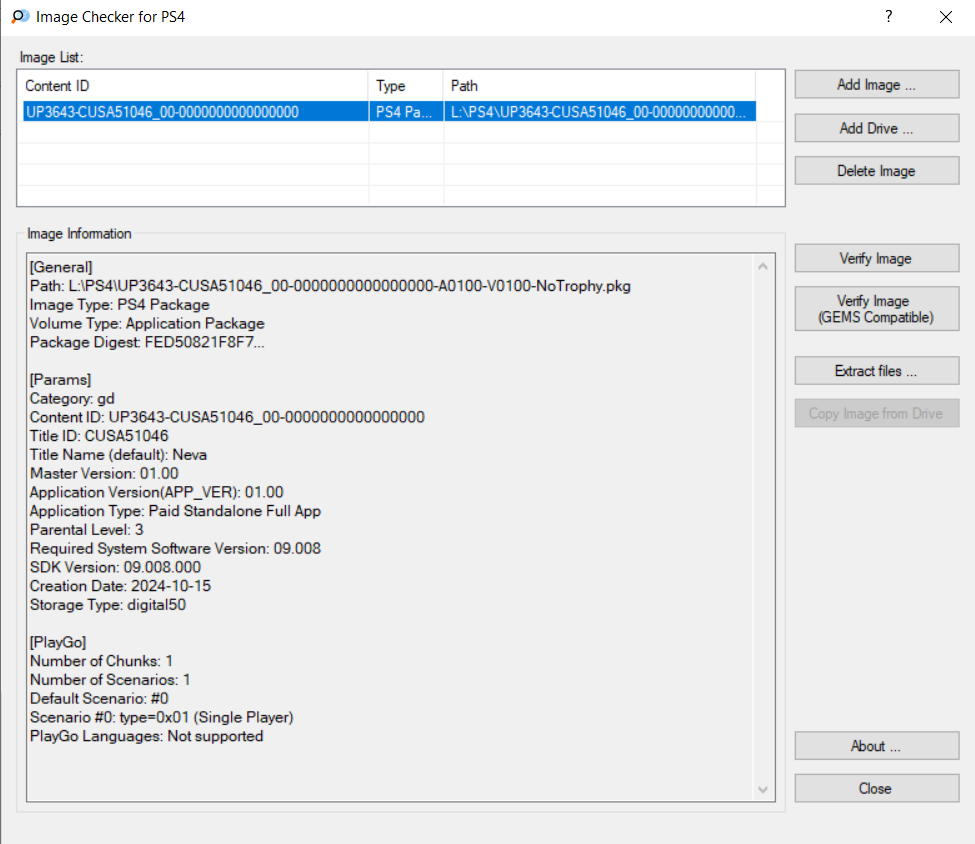Delete the selected image

877,171
